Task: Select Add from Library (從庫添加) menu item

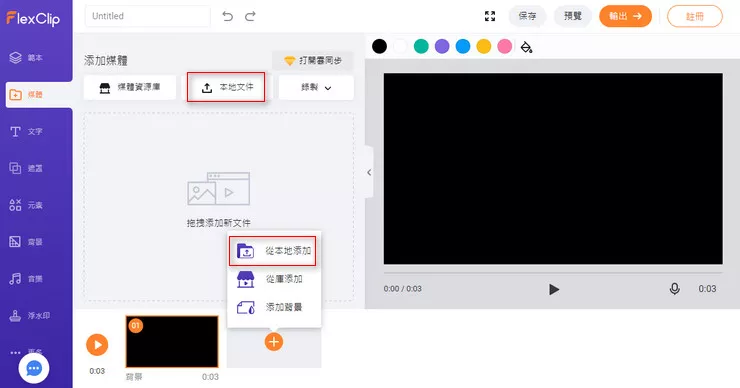Action: point(274,279)
